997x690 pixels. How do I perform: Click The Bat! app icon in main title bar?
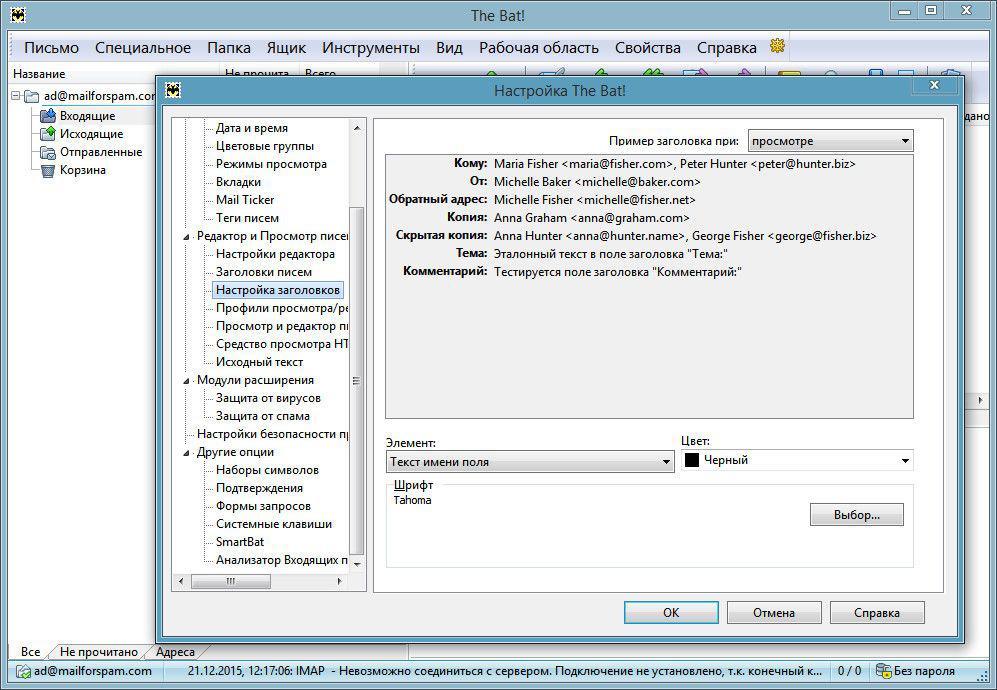[x=18, y=14]
